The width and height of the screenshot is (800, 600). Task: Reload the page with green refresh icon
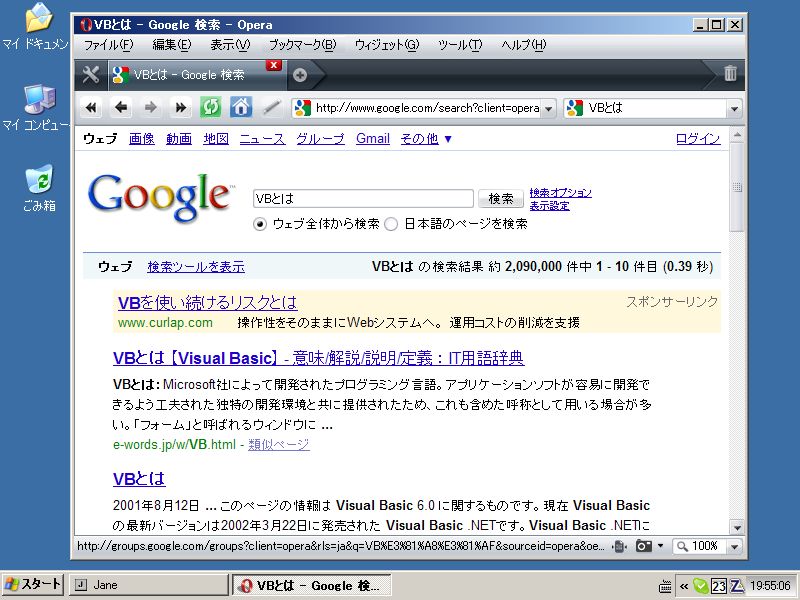click(x=211, y=108)
